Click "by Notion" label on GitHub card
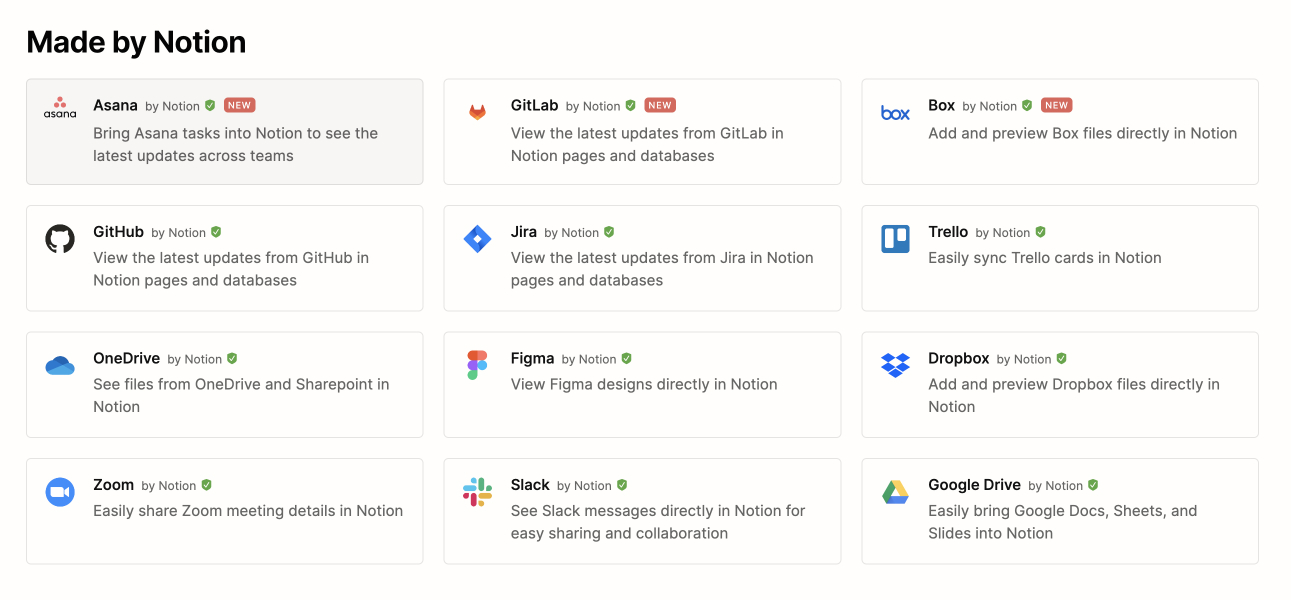The width and height of the screenshot is (1291, 600). 178,233
